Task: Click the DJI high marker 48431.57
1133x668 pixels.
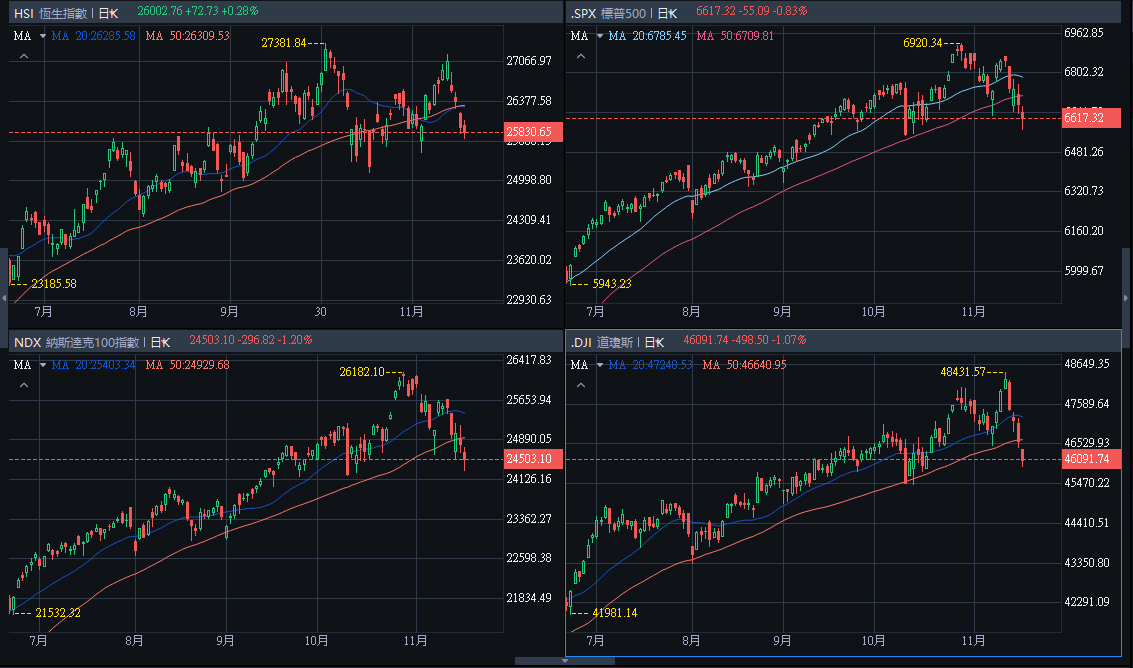Action: coord(963,371)
